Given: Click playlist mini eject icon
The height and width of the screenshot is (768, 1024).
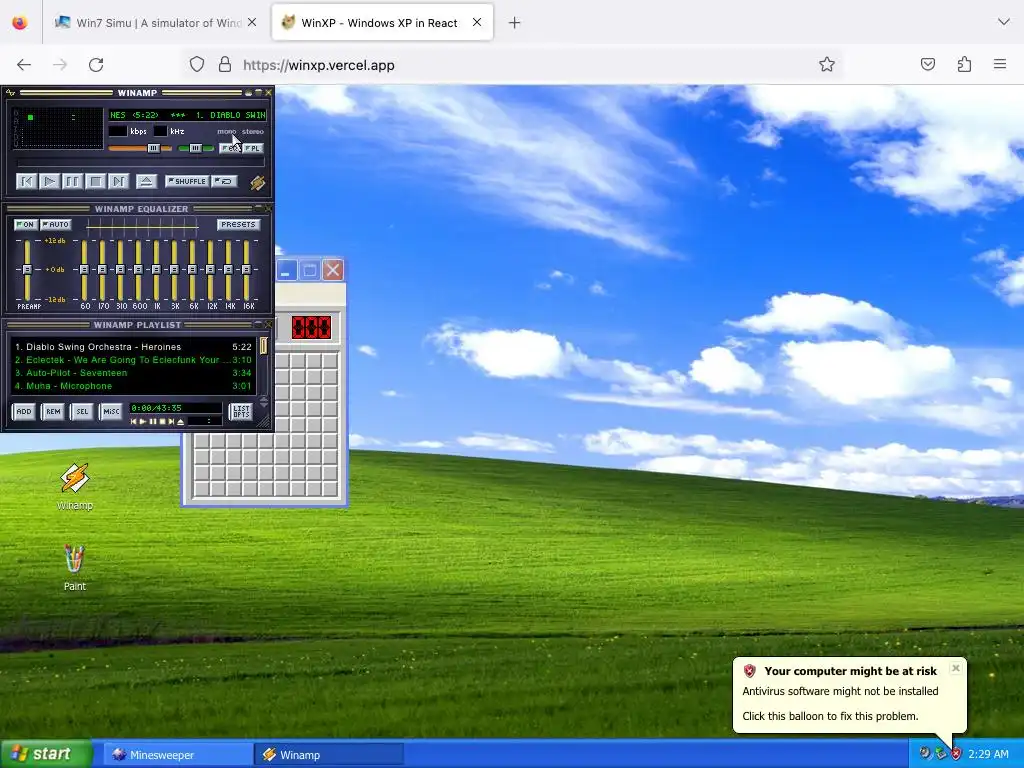Looking at the screenshot, I should pos(181,422).
